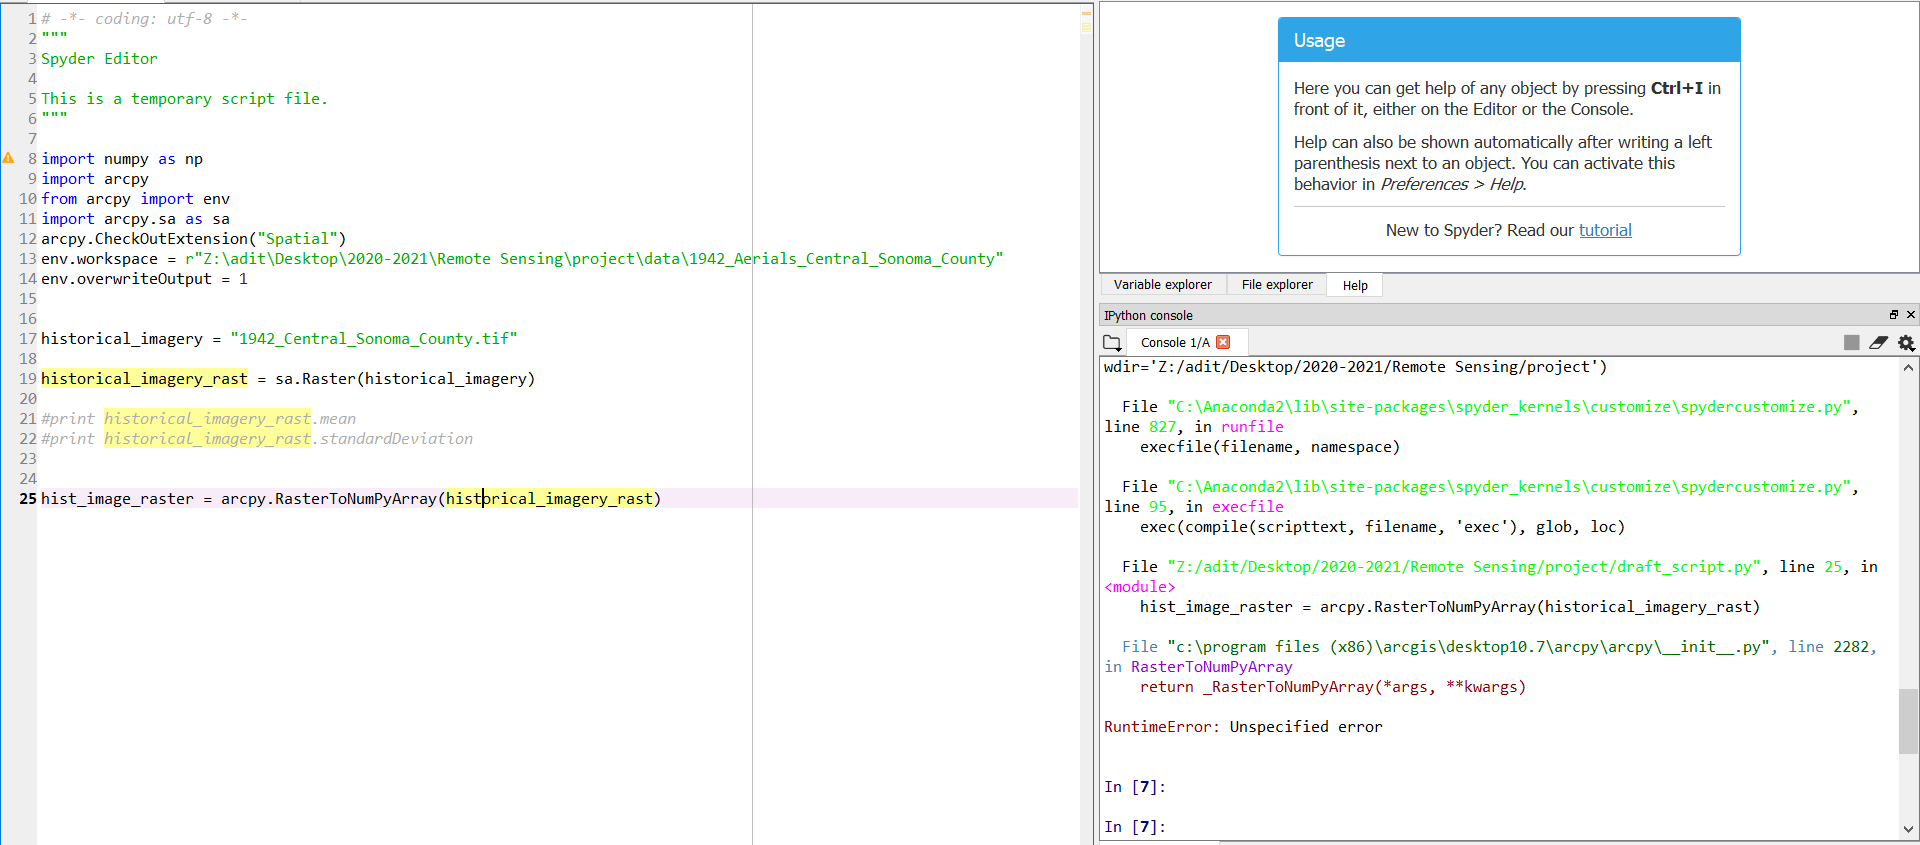Click 'RuntimeError: Unspecified error' message
The image size is (1920, 845).
[x=1243, y=727]
